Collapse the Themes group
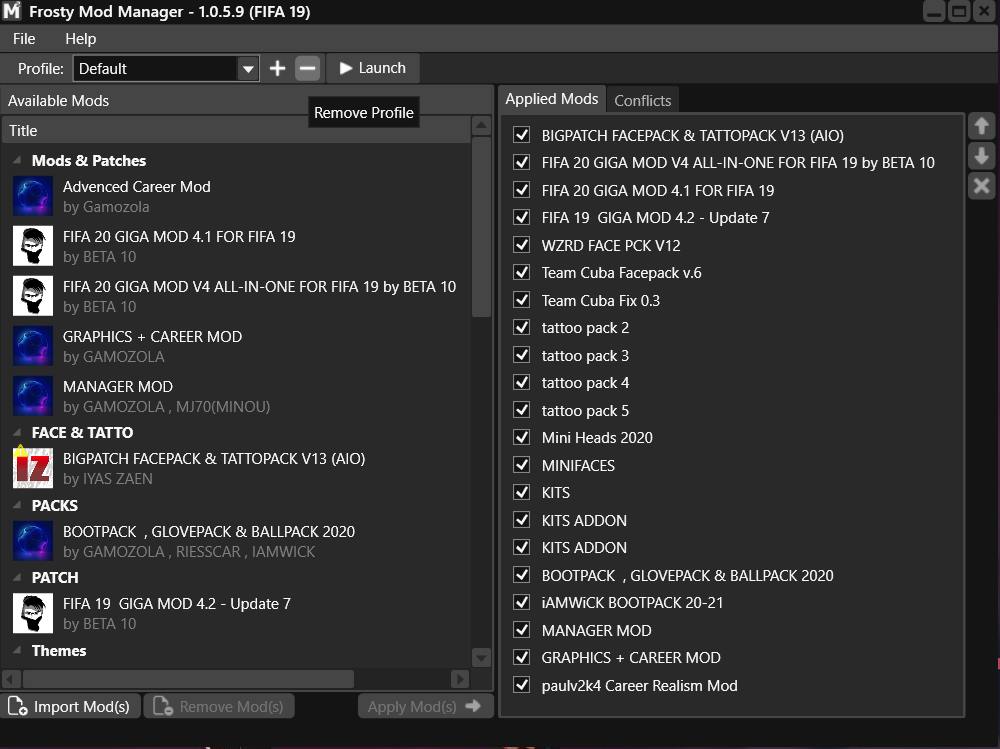Image resolution: width=1000 pixels, height=749 pixels. (17, 651)
